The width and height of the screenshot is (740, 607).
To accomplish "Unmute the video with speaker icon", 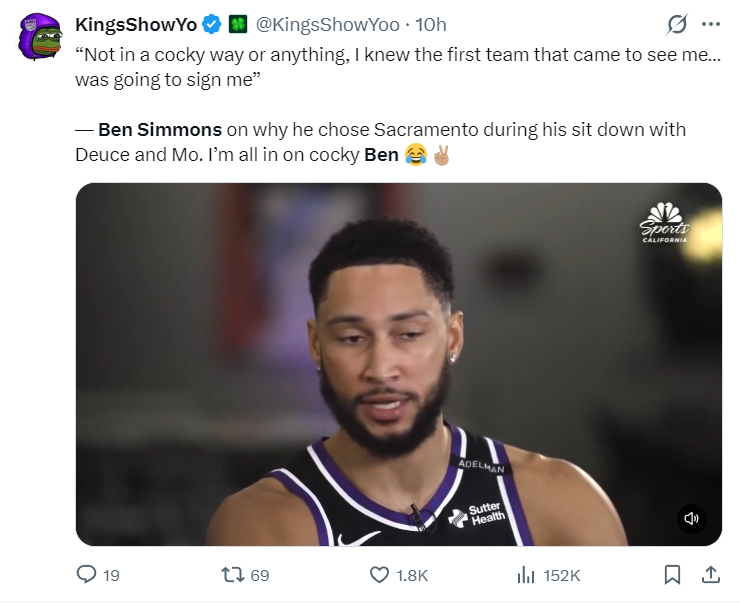I will [x=691, y=518].
